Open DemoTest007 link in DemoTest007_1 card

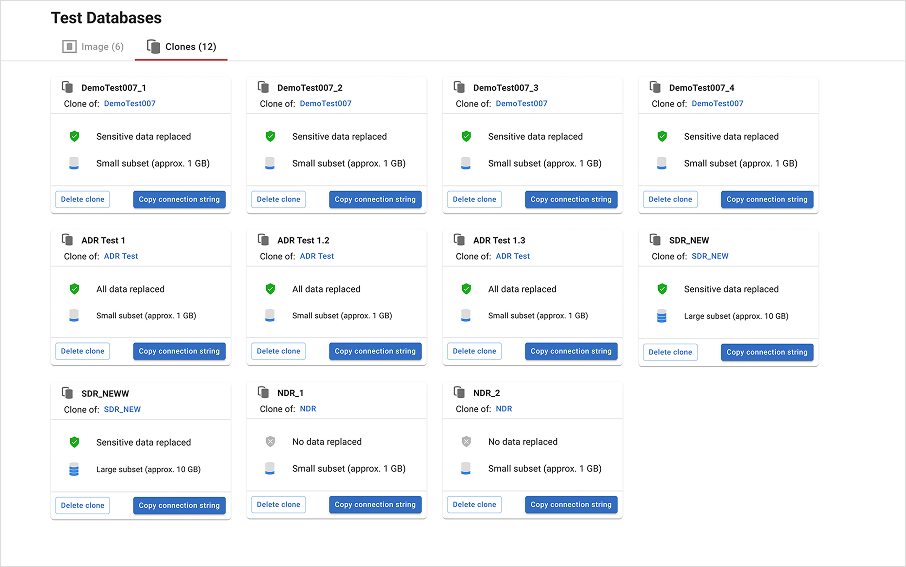(x=129, y=104)
